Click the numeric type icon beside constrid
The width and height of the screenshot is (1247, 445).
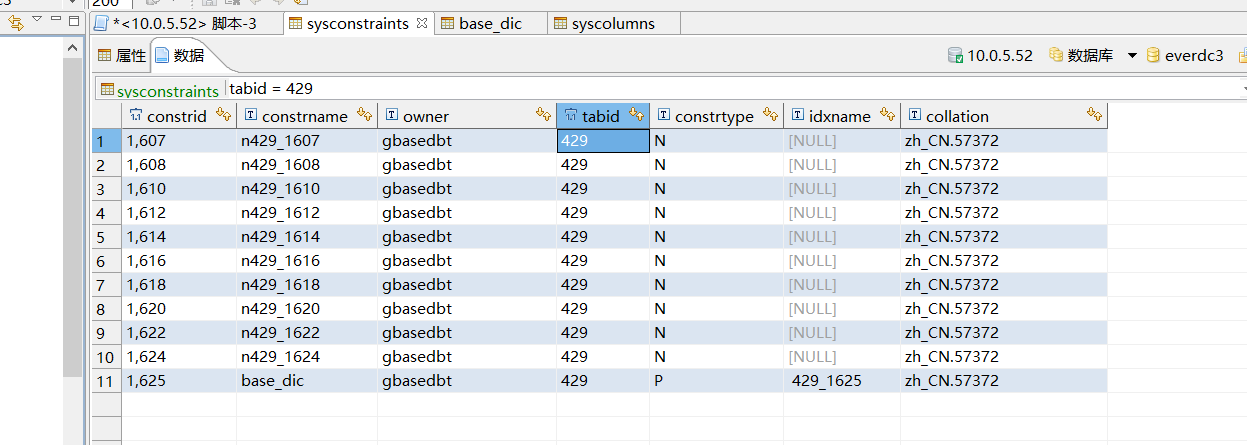[136, 116]
